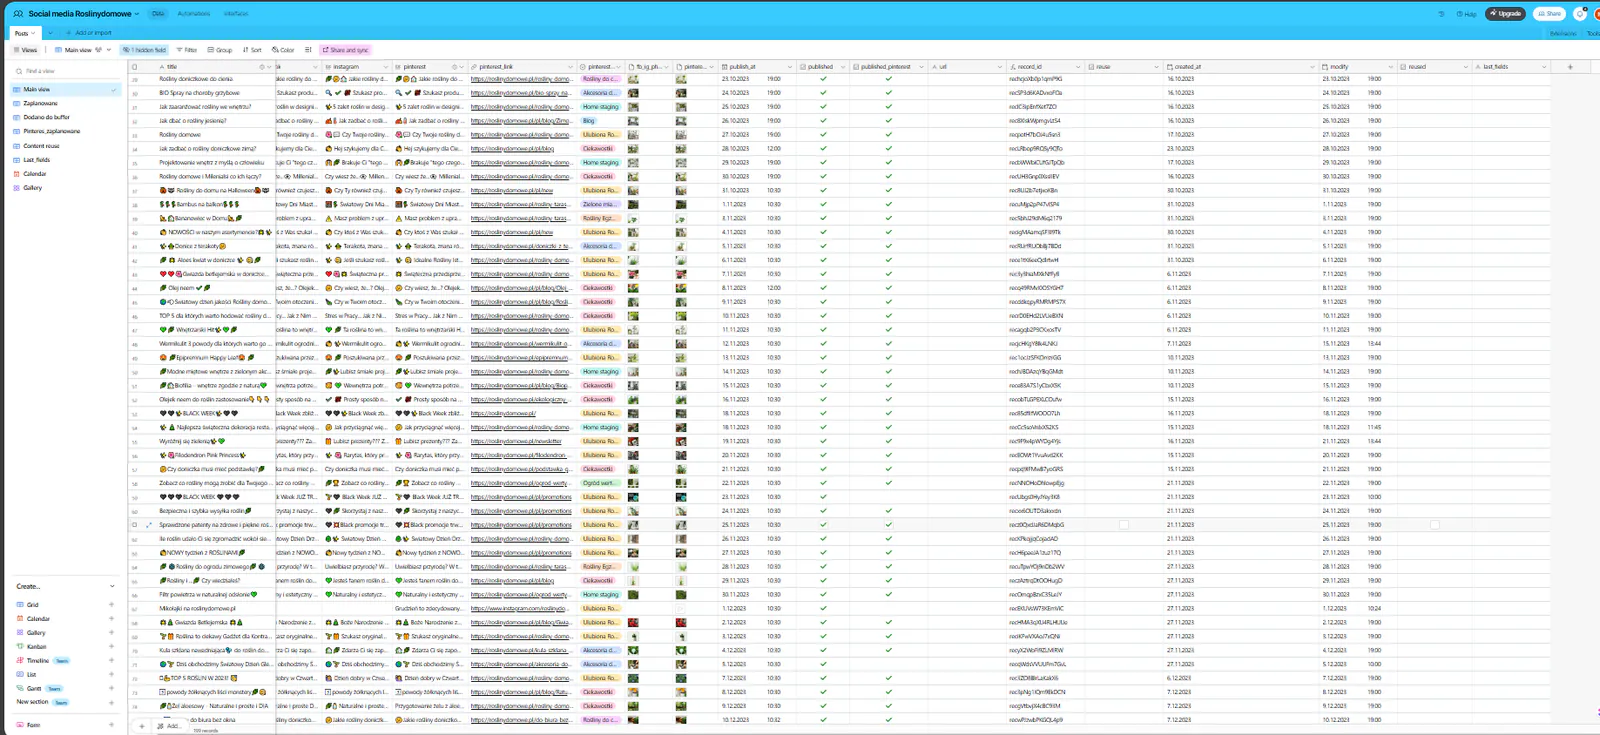Open the Color records option
Screen dimensions: 1600x735
coord(283,50)
